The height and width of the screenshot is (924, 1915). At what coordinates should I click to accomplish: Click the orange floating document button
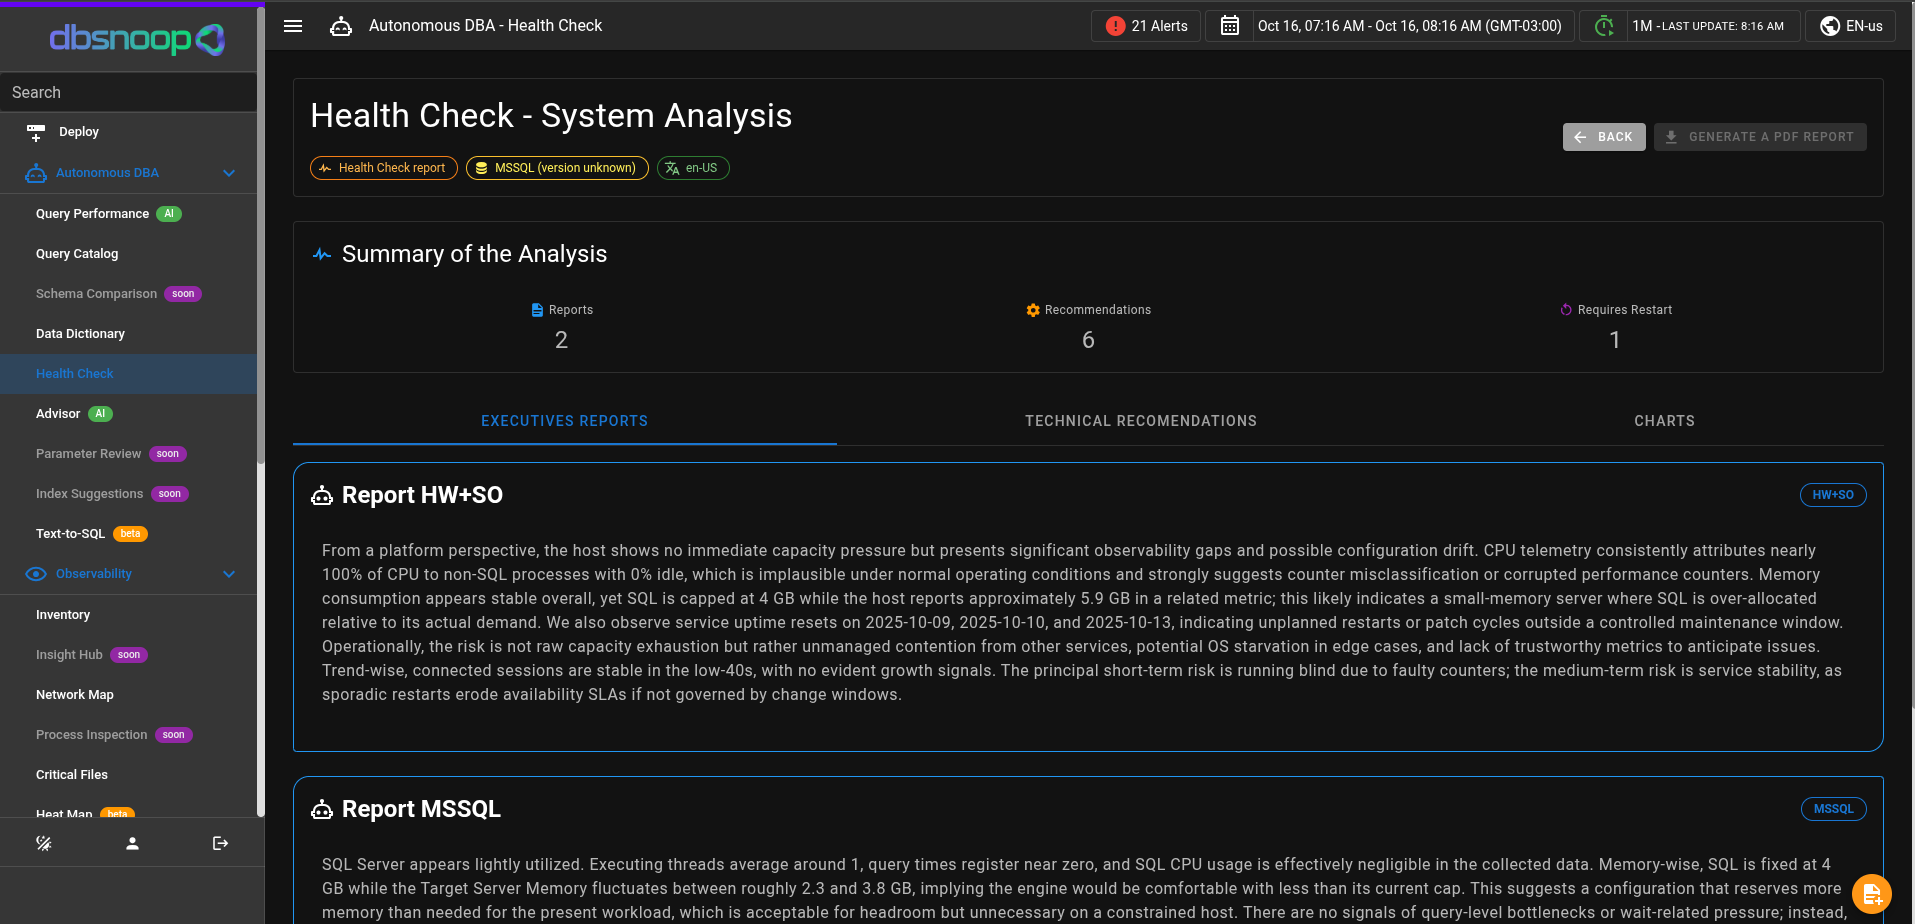click(x=1871, y=894)
